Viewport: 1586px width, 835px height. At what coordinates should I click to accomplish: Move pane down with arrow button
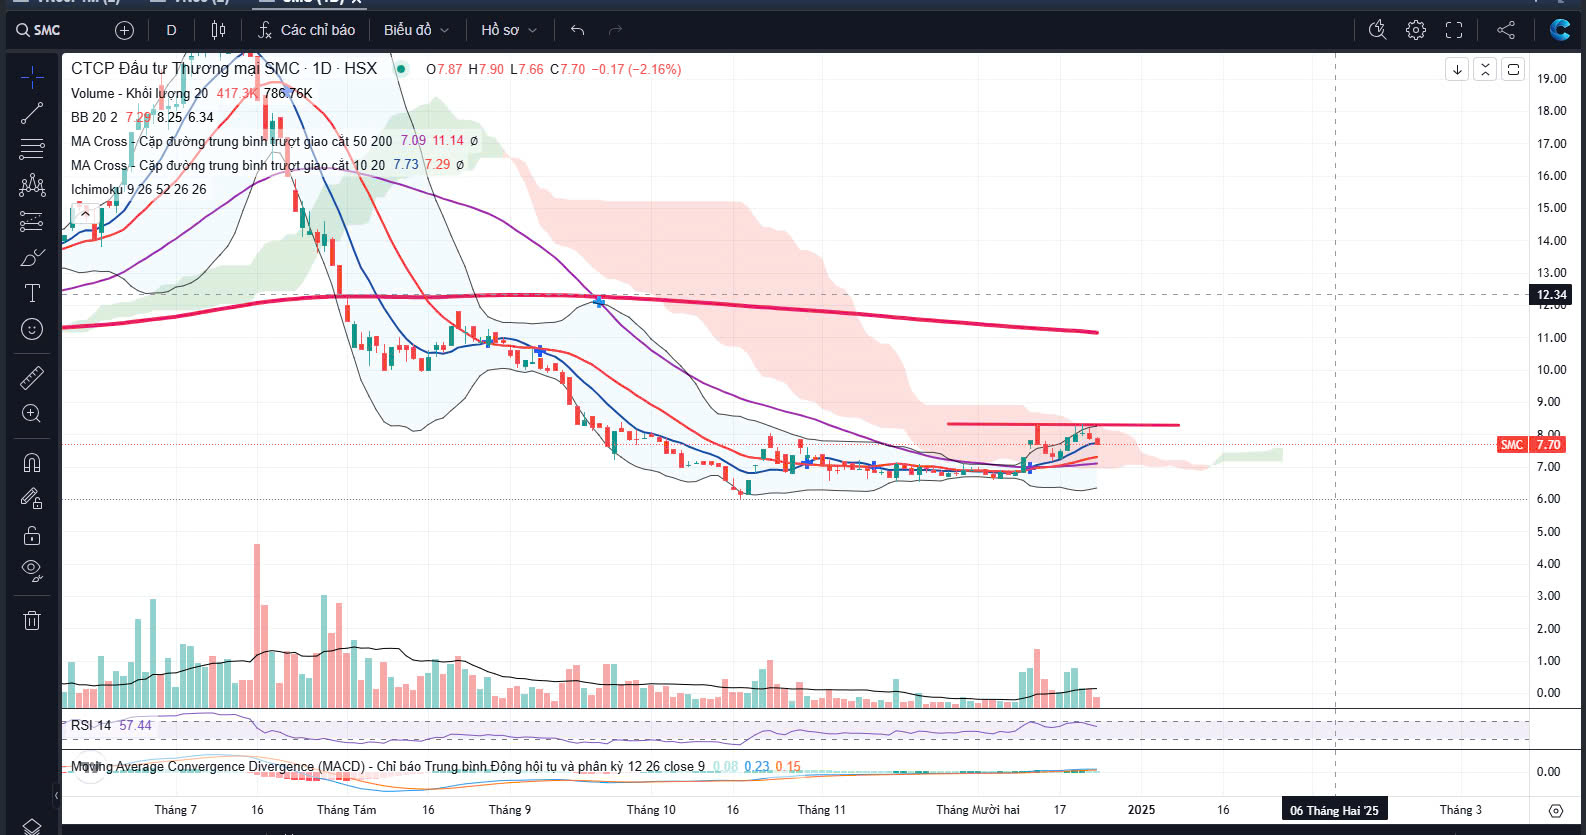click(x=1457, y=69)
